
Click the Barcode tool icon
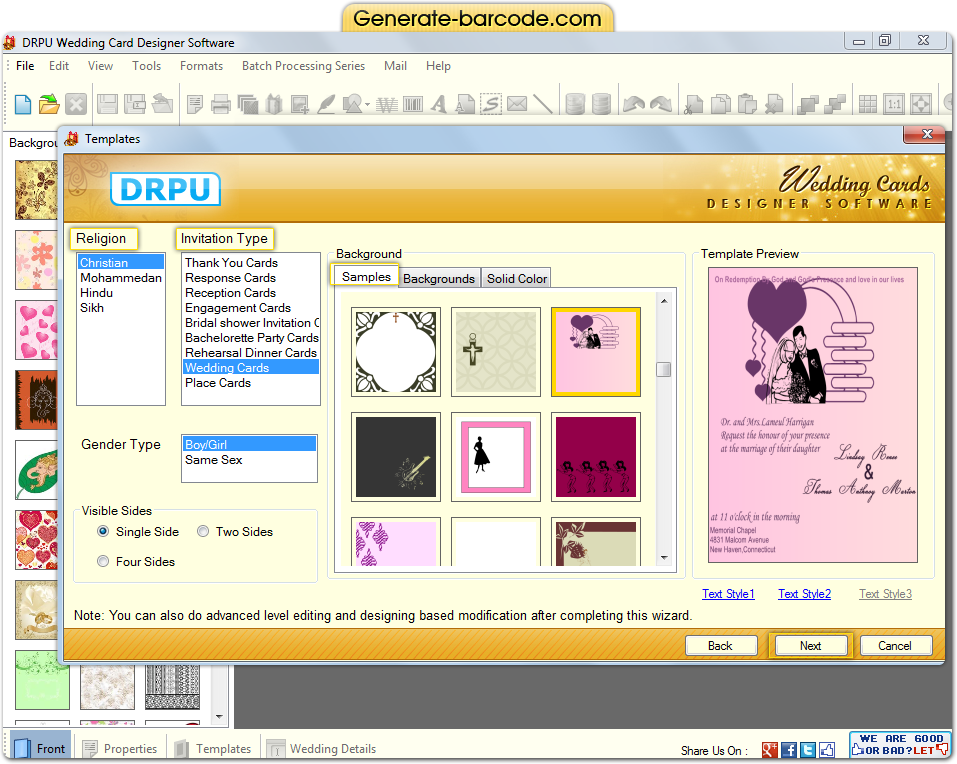click(413, 104)
